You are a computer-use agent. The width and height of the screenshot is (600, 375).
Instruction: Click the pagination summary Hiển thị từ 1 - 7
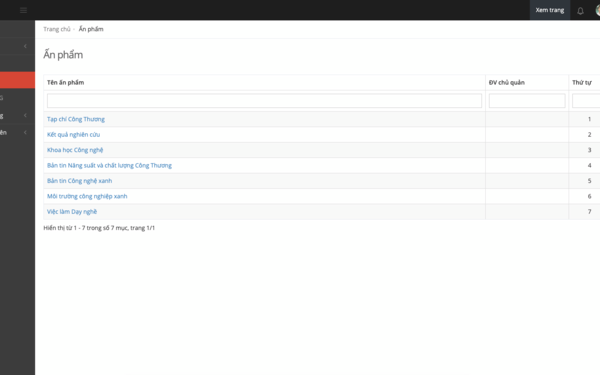pos(99,228)
